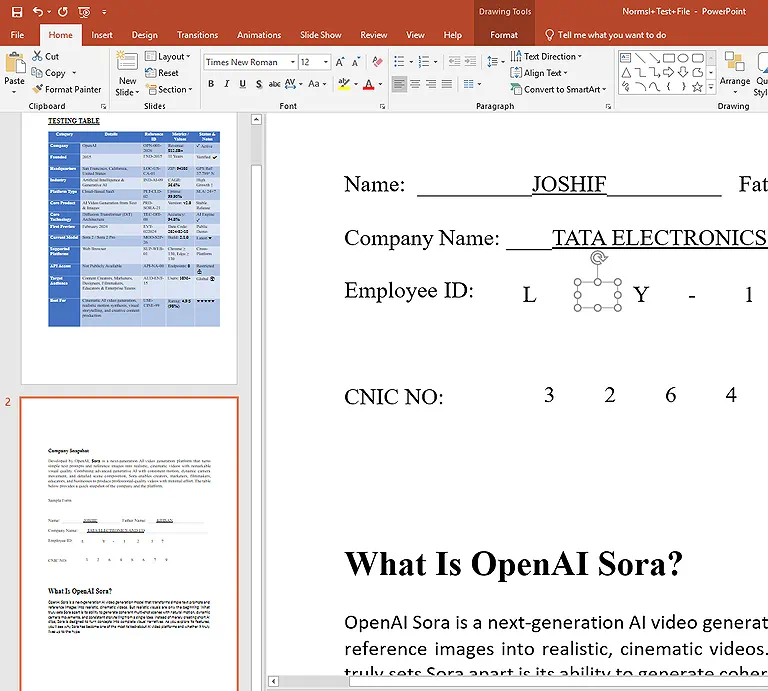Align text left
This screenshot has width=768, height=691.
399,84
